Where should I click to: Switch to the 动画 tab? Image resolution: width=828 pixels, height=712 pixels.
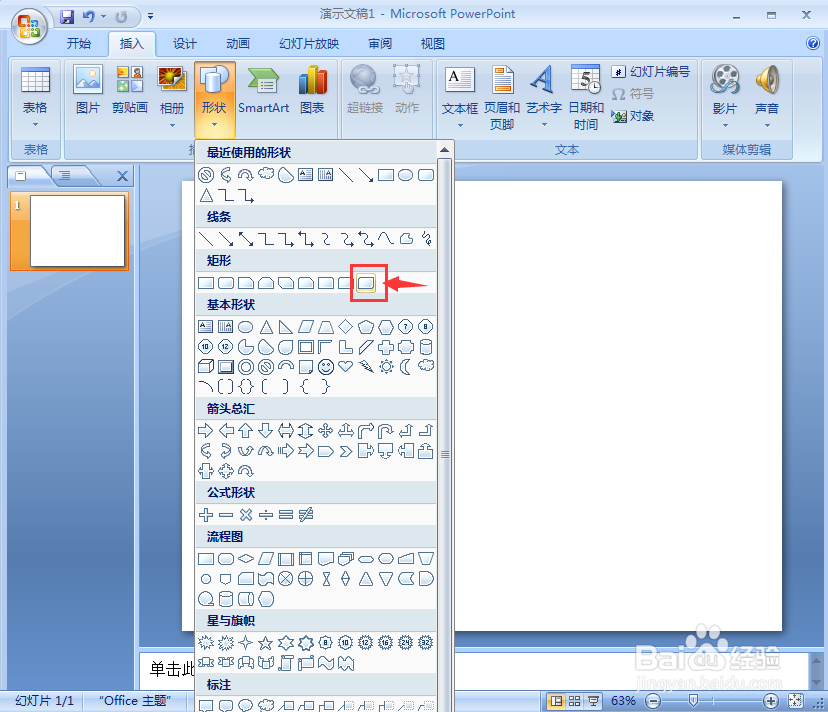click(238, 44)
